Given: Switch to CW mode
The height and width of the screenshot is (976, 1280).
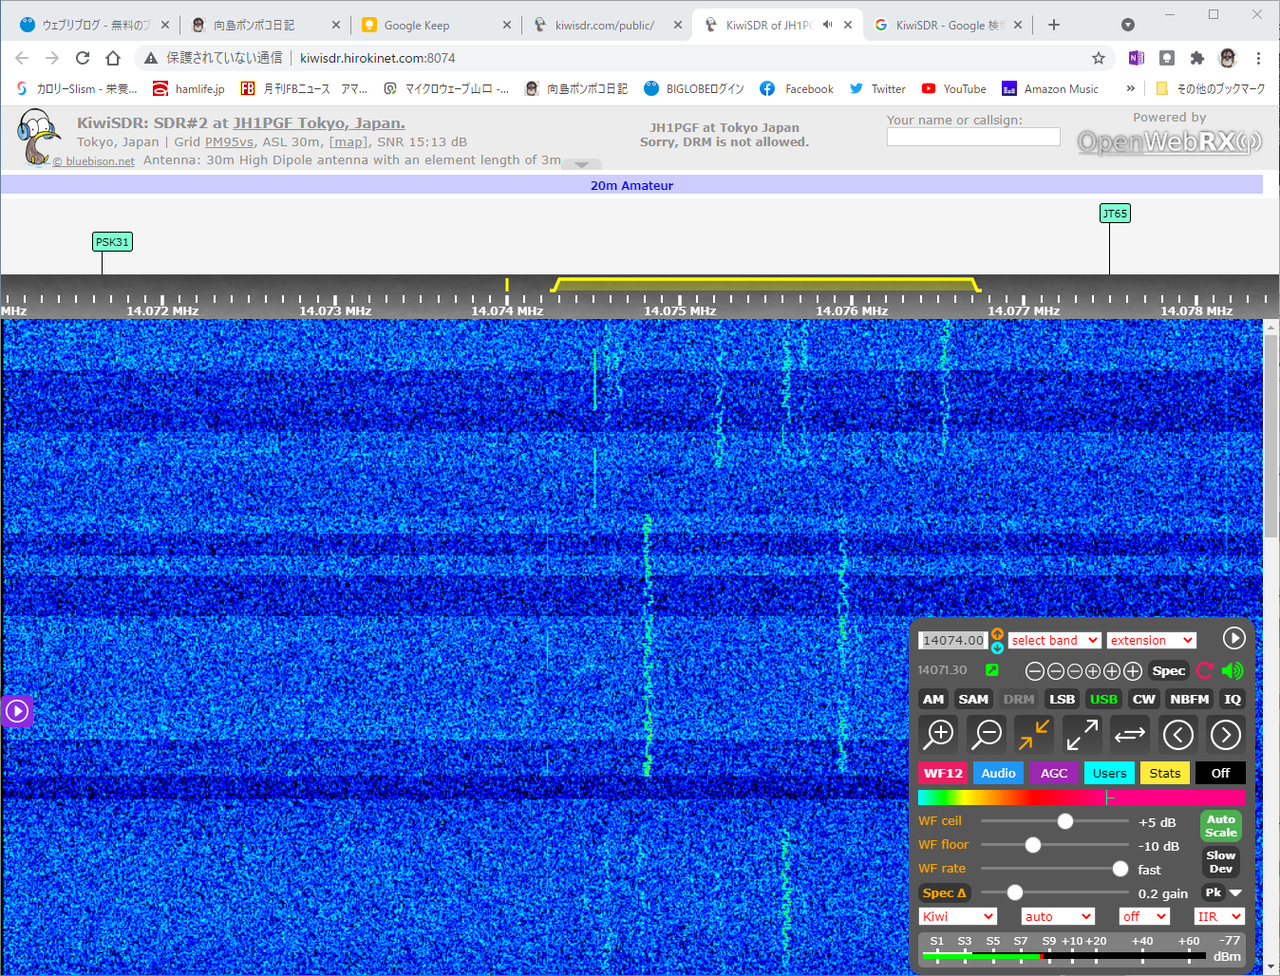Looking at the screenshot, I should tap(1144, 699).
